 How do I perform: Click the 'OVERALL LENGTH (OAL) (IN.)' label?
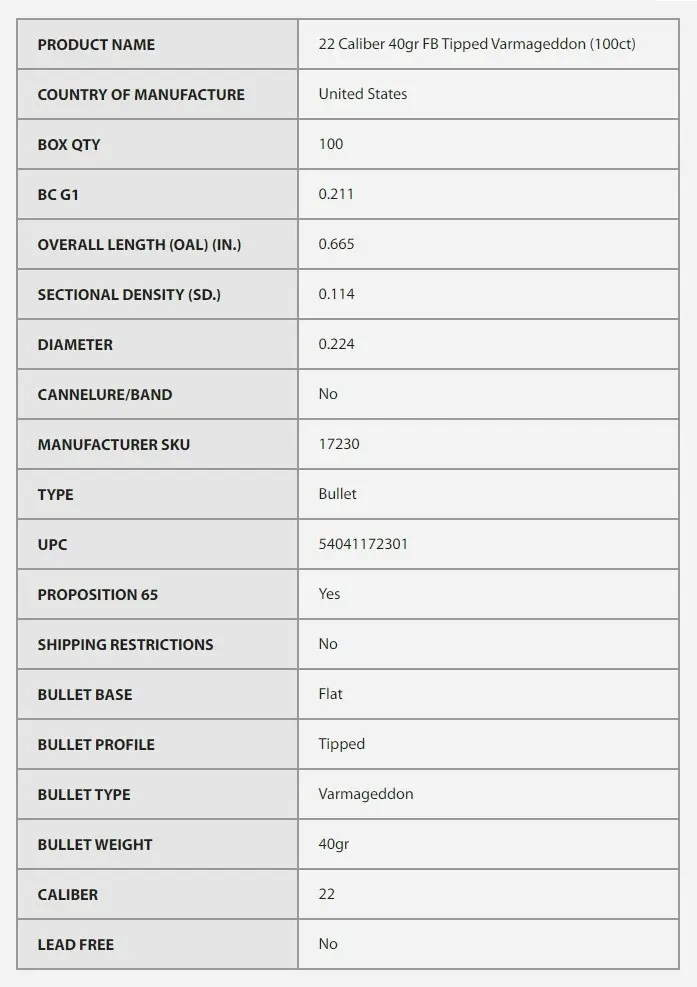[x=139, y=244]
